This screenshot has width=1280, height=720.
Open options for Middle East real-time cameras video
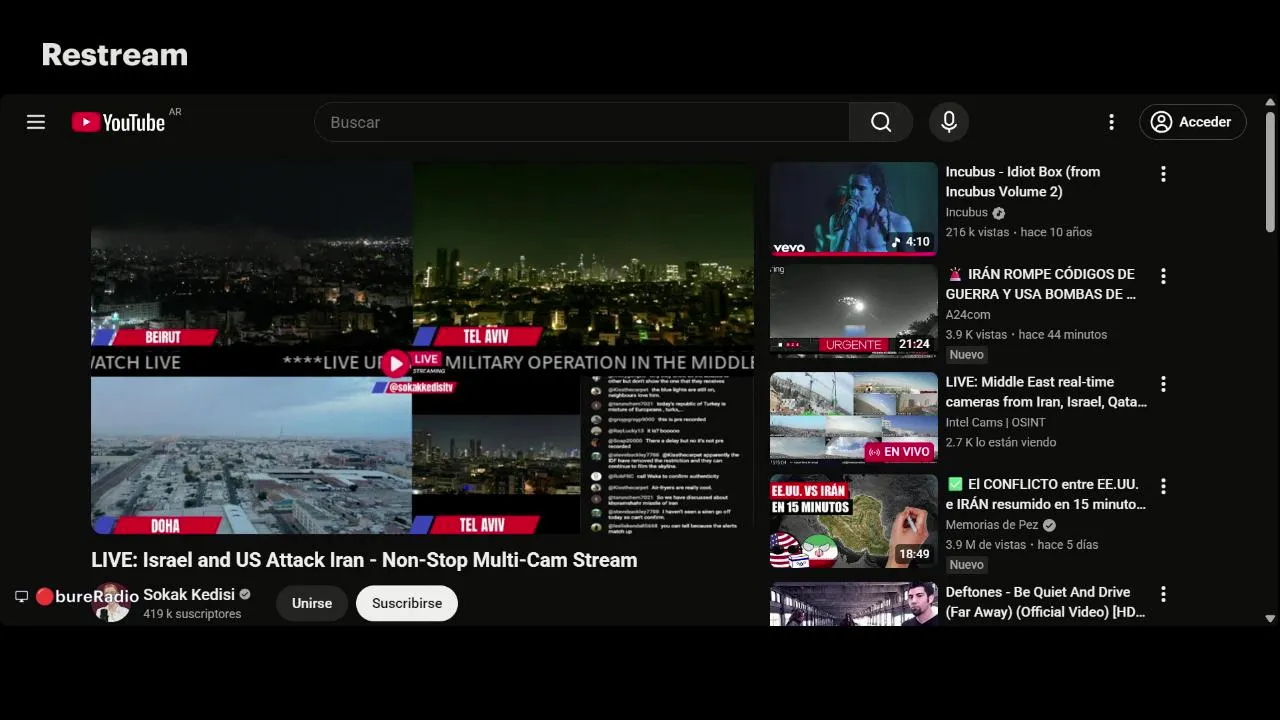pyautogui.click(x=1163, y=384)
